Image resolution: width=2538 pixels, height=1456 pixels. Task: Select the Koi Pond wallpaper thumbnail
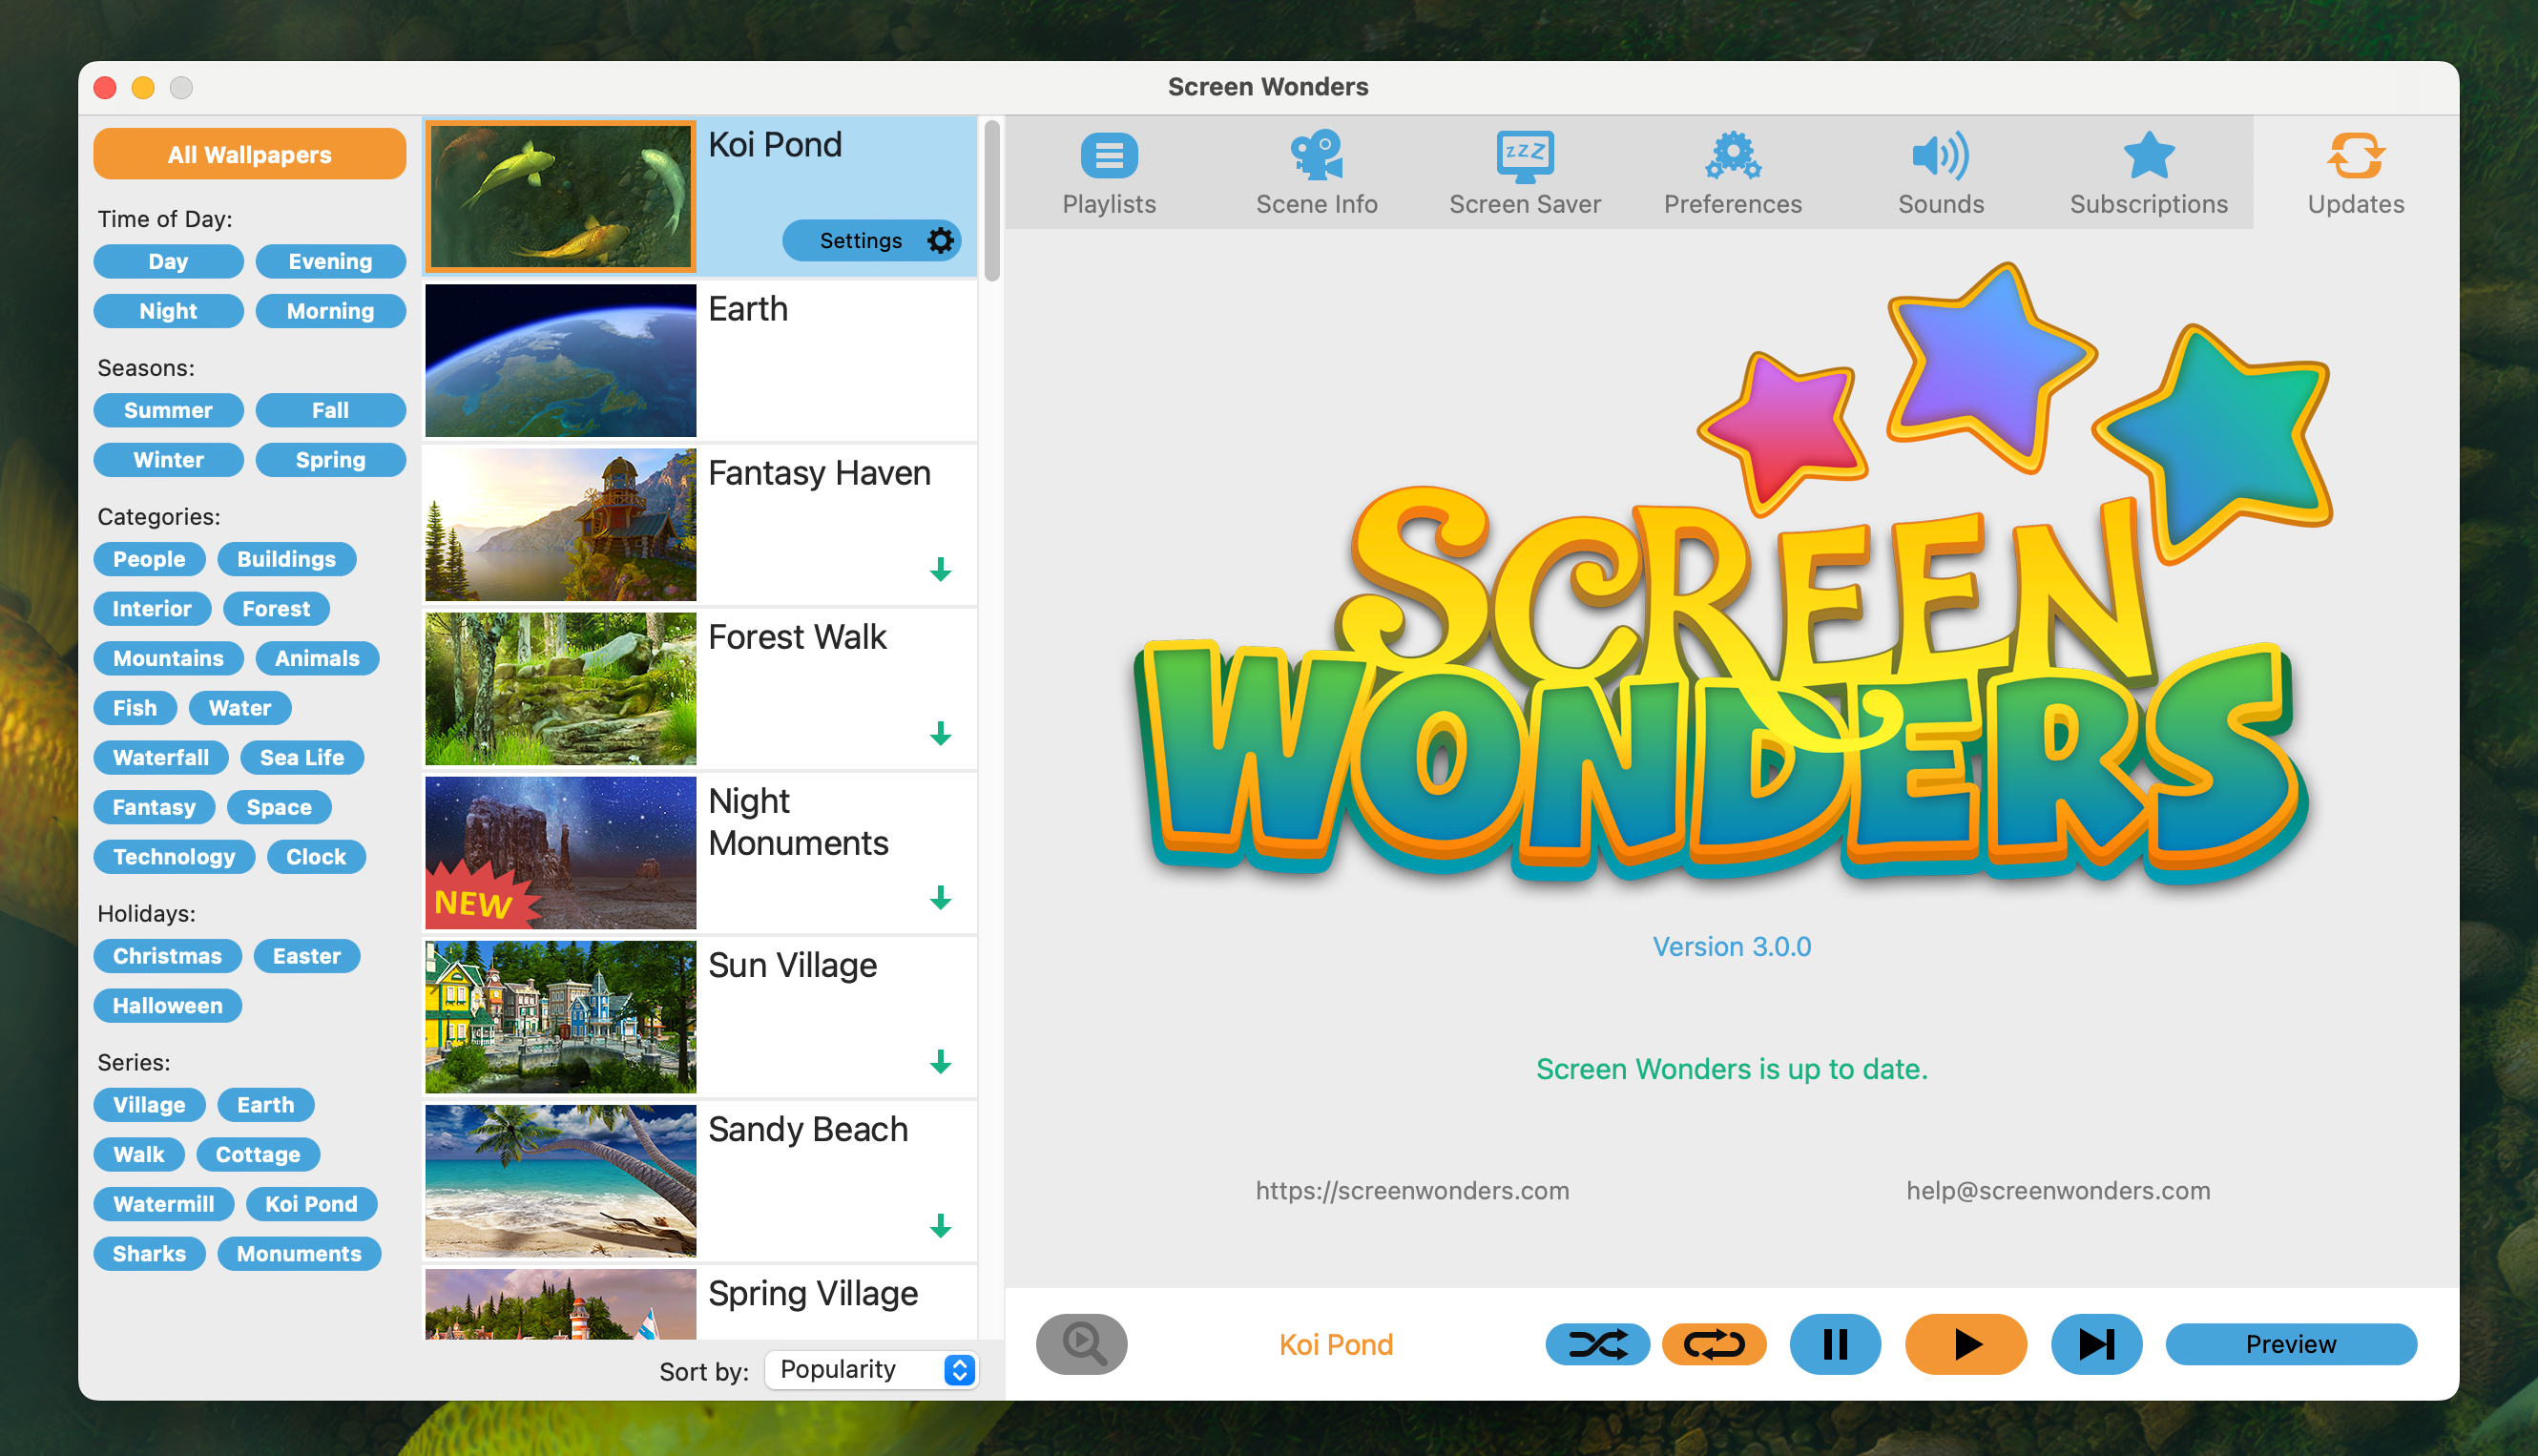(x=560, y=196)
